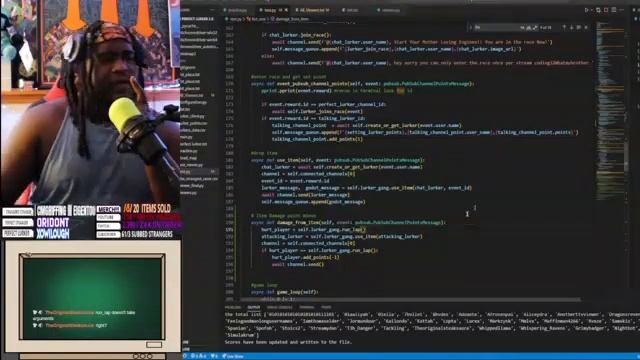Click 'Scores have been updated and written' output line
640x360 pixels.
point(288,342)
